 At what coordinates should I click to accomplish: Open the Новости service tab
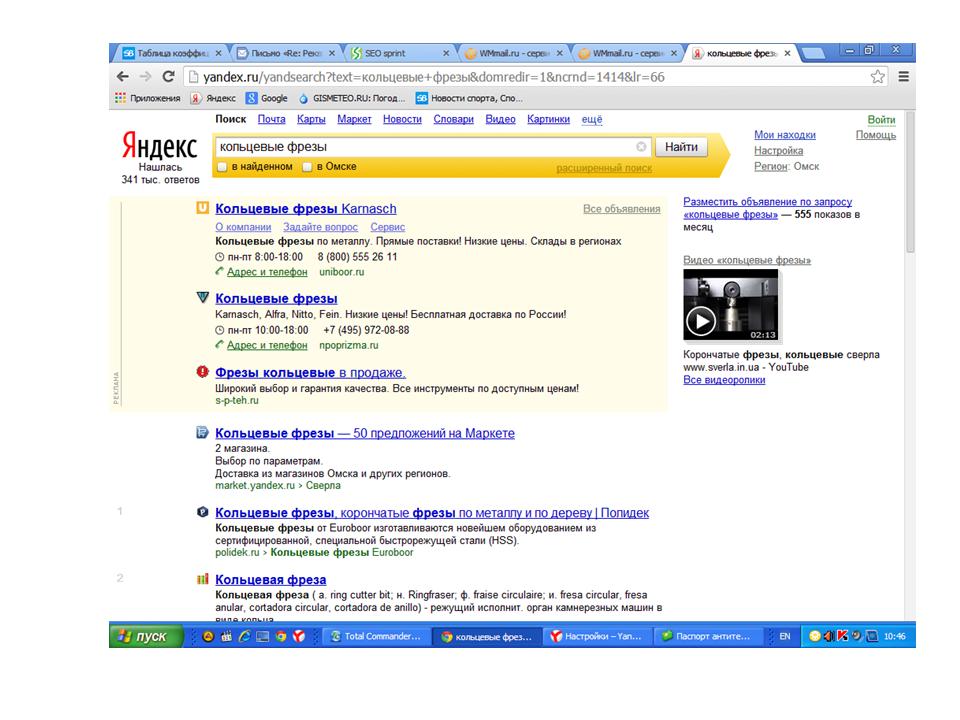click(402, 119)
